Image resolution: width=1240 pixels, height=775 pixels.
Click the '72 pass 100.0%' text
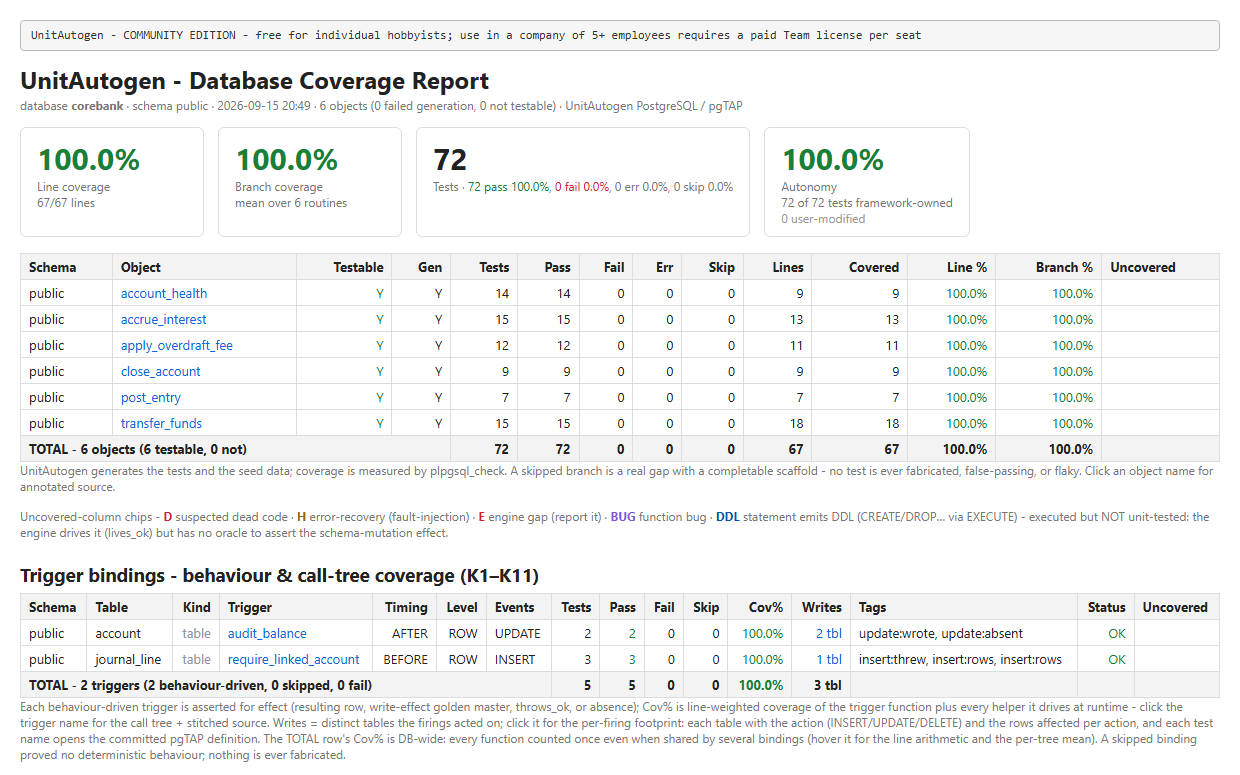(x=509, y=187)
